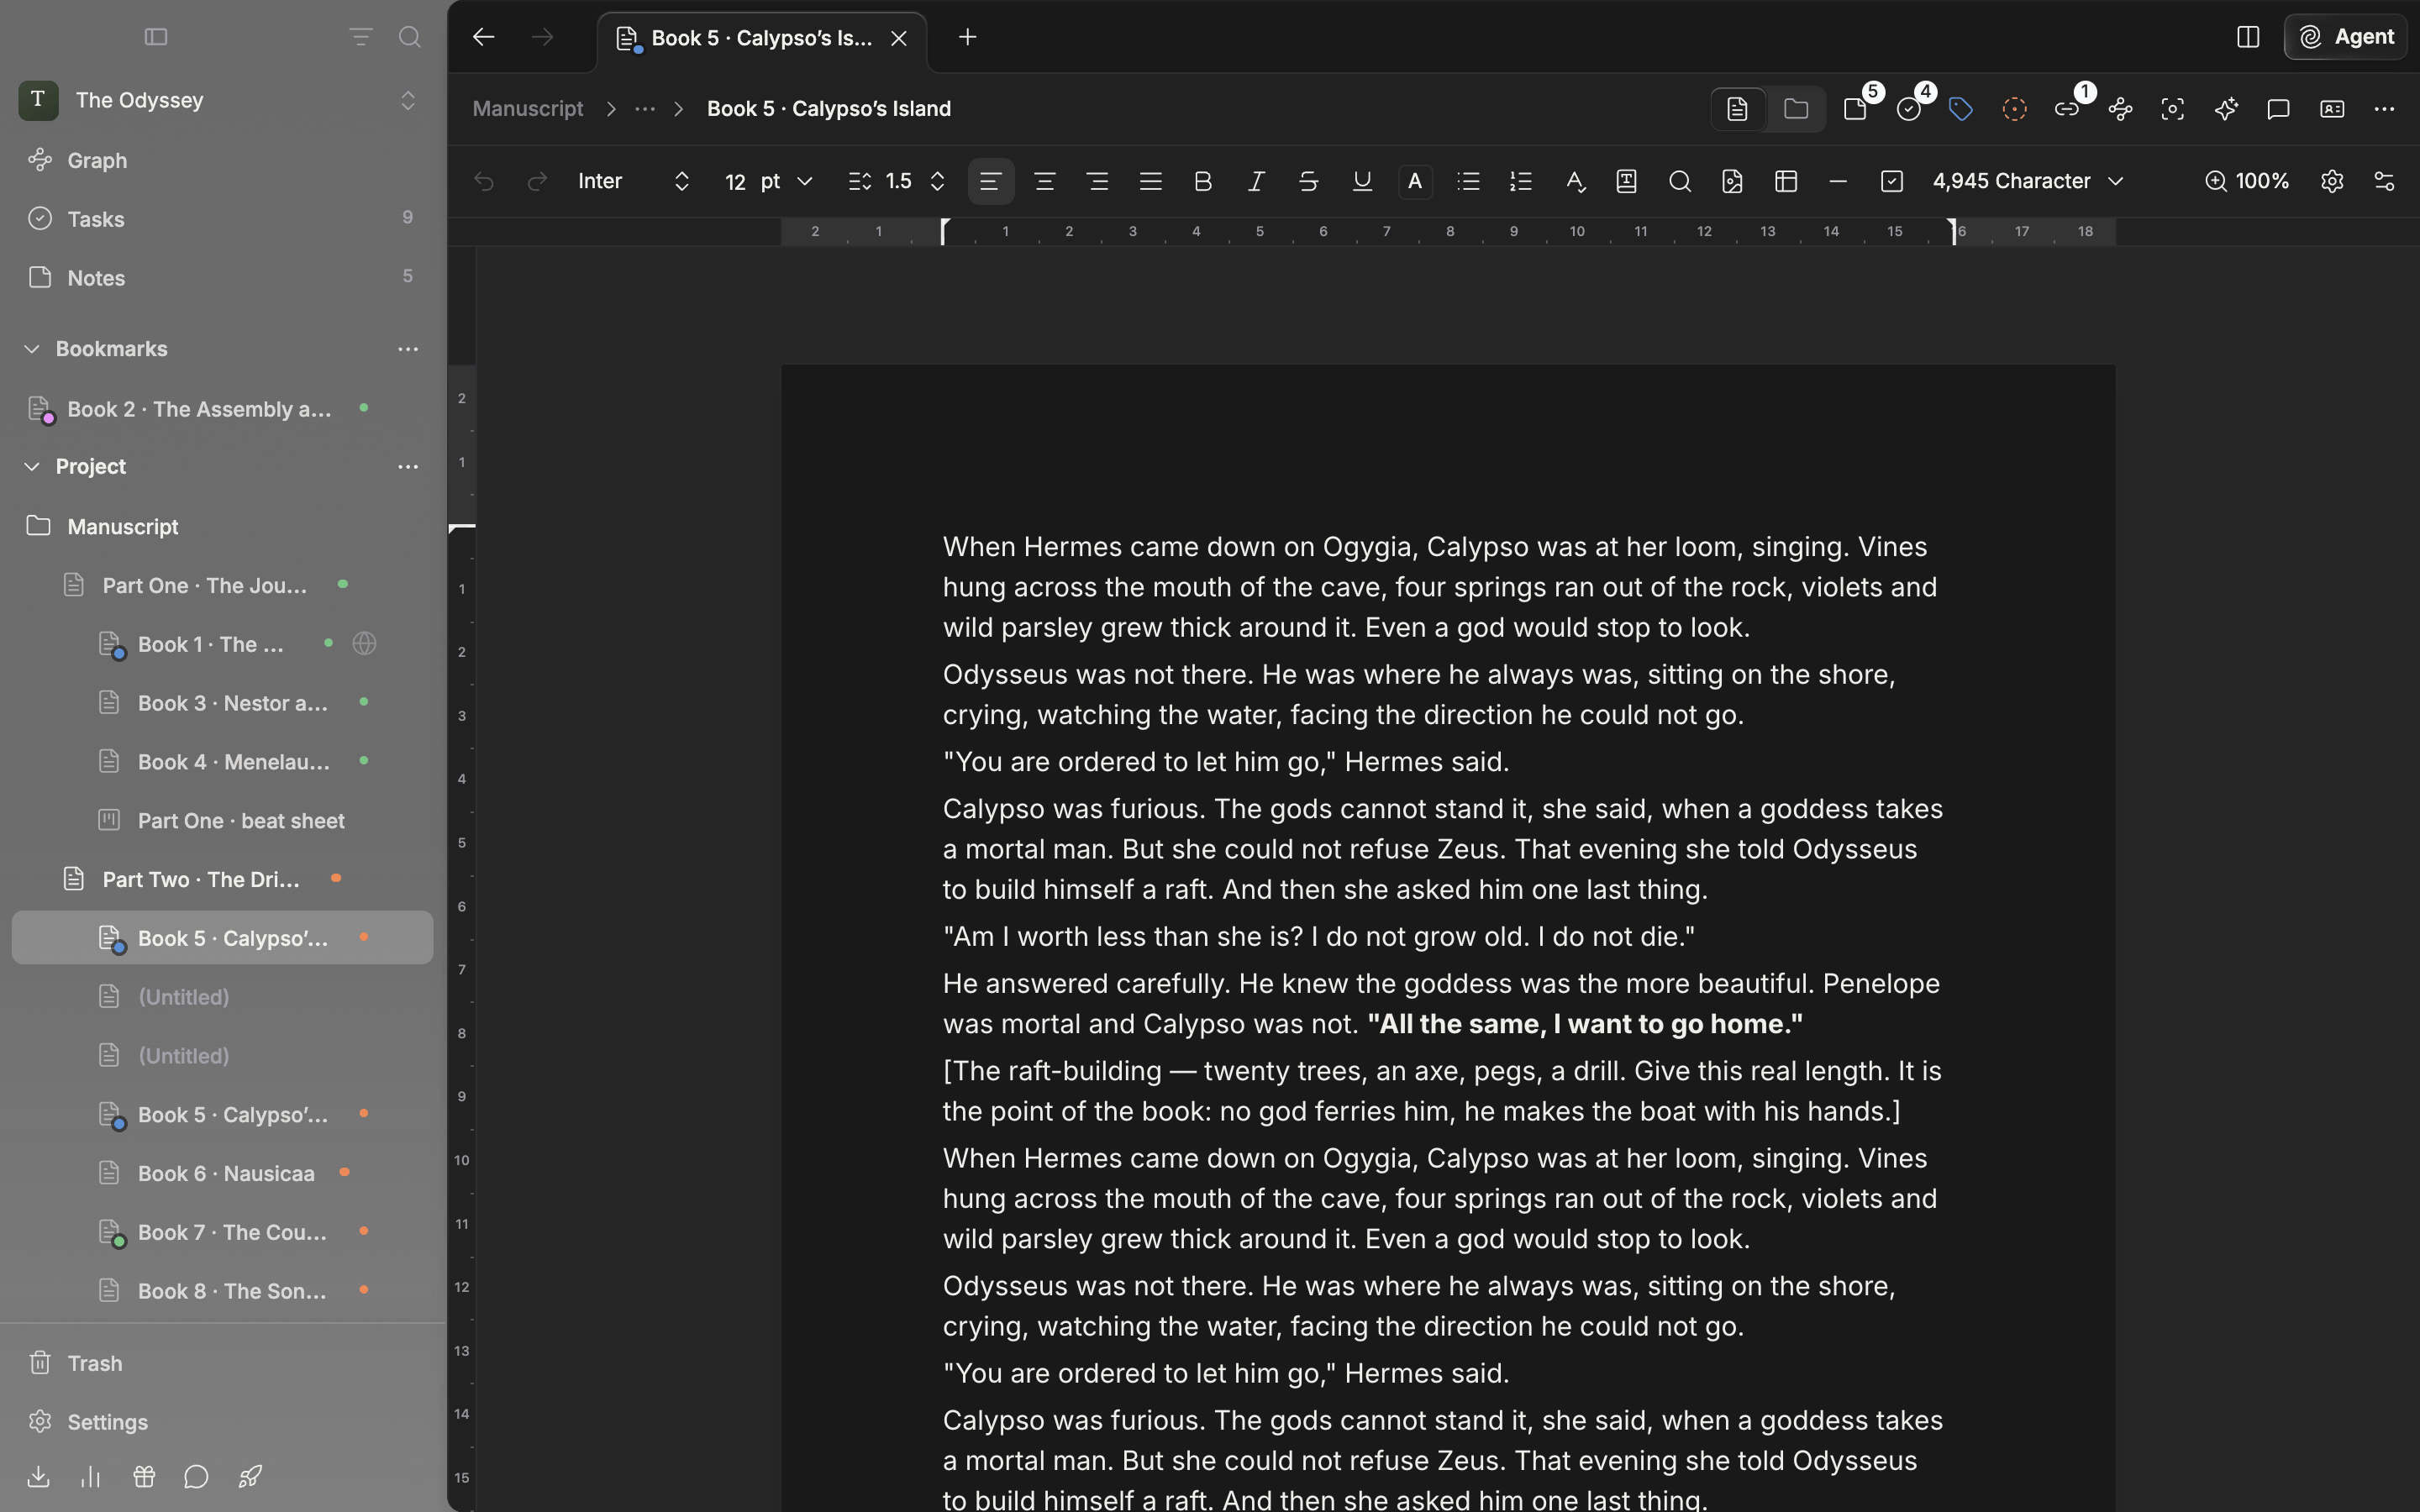The image size is (2420, 1512).
Task: Open Bookmarks more options
Action: pos(408,349)
